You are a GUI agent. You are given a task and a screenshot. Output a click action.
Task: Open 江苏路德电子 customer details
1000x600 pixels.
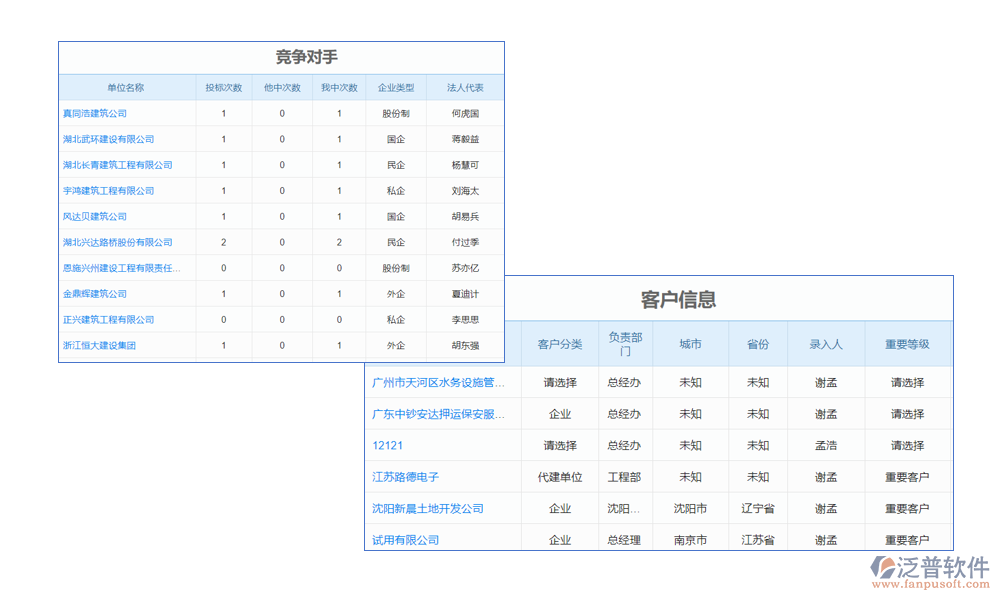point(404,477)
